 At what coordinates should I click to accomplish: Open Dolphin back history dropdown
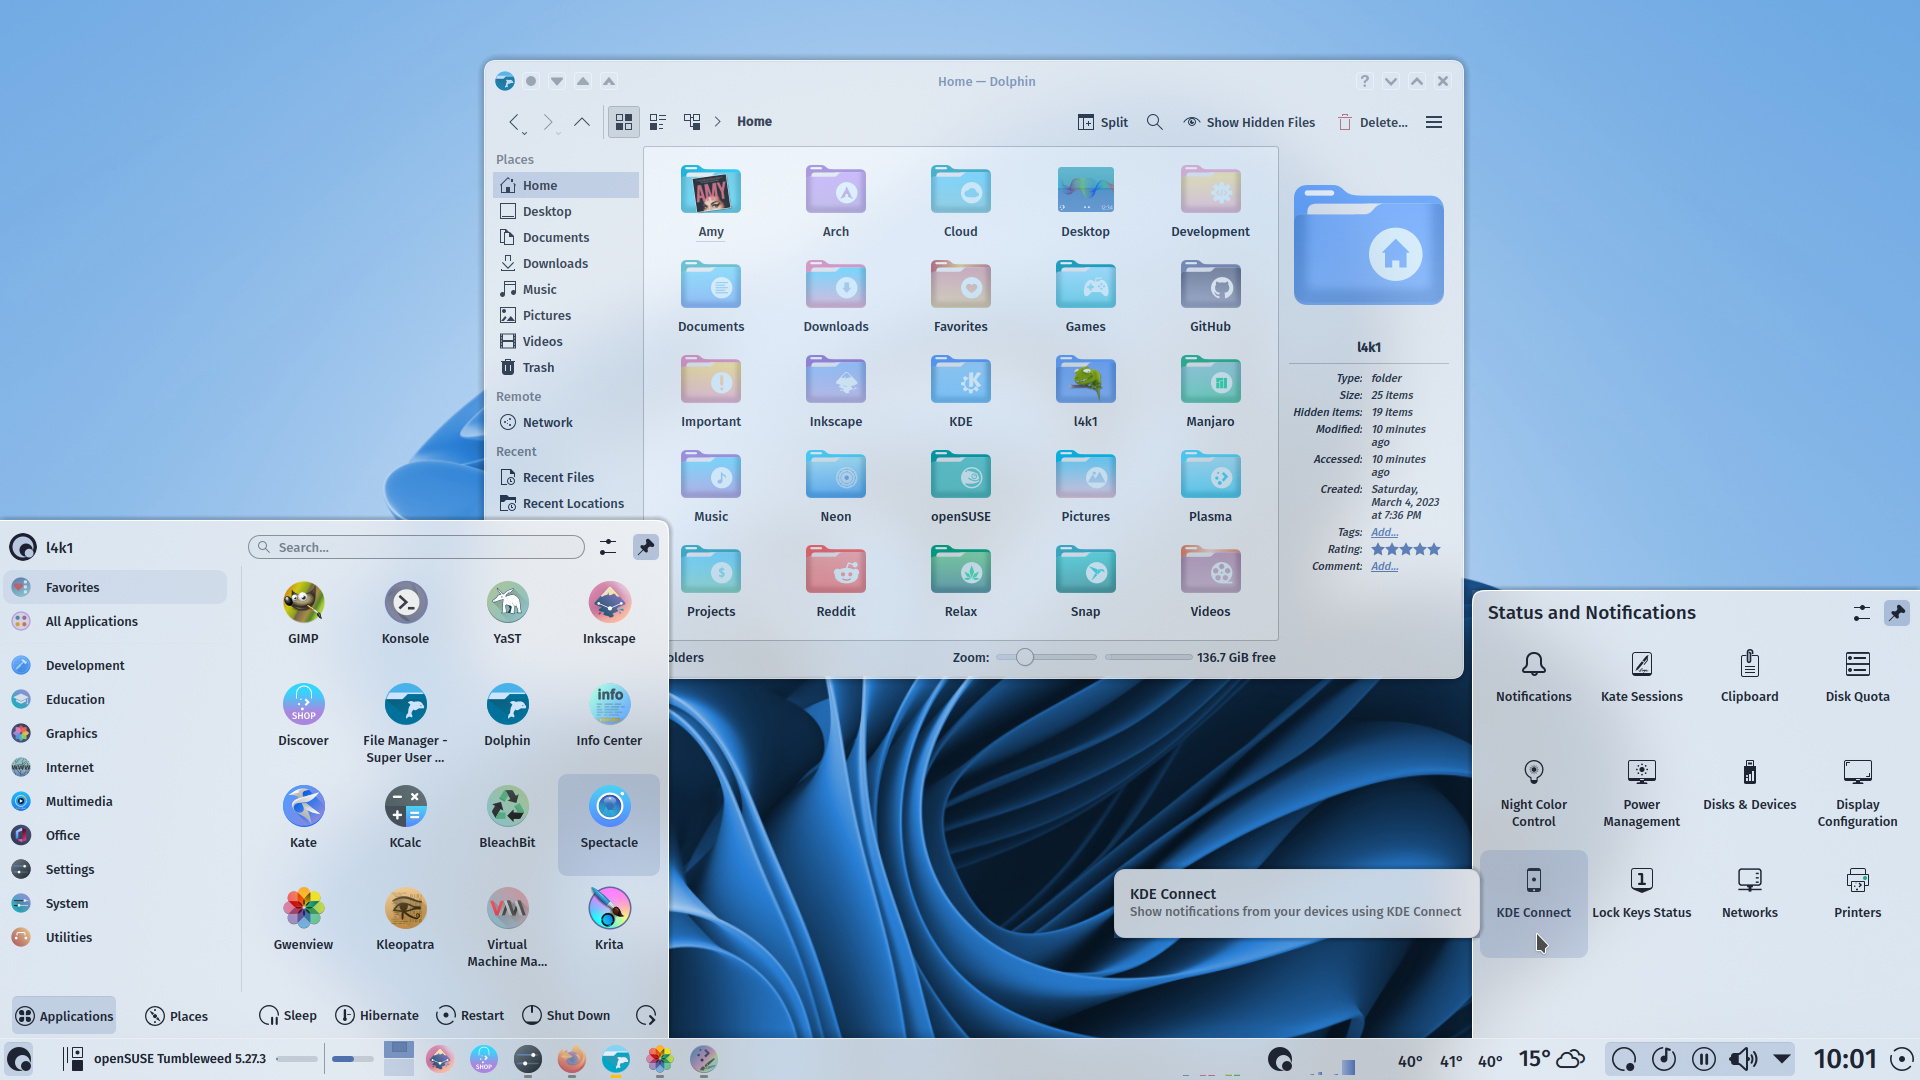524,131
